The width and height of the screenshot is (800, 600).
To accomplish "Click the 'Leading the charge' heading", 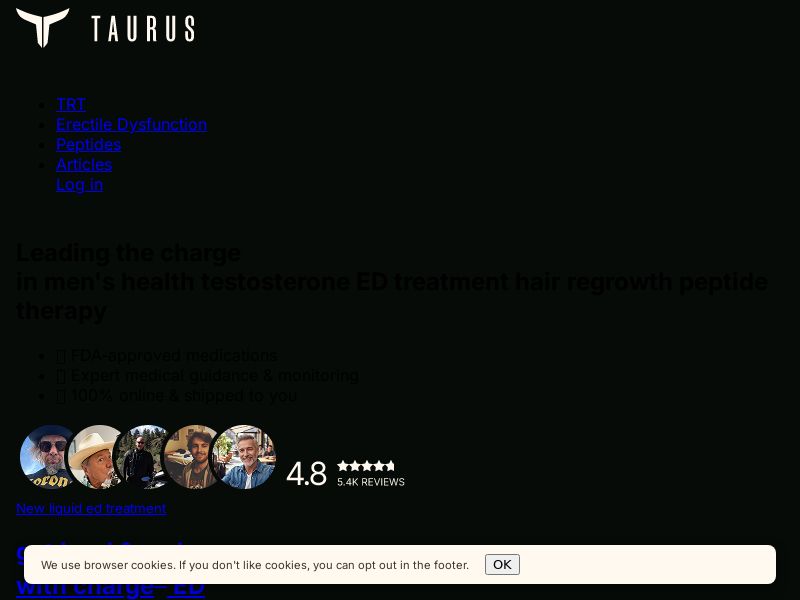I will pos(128,253).
